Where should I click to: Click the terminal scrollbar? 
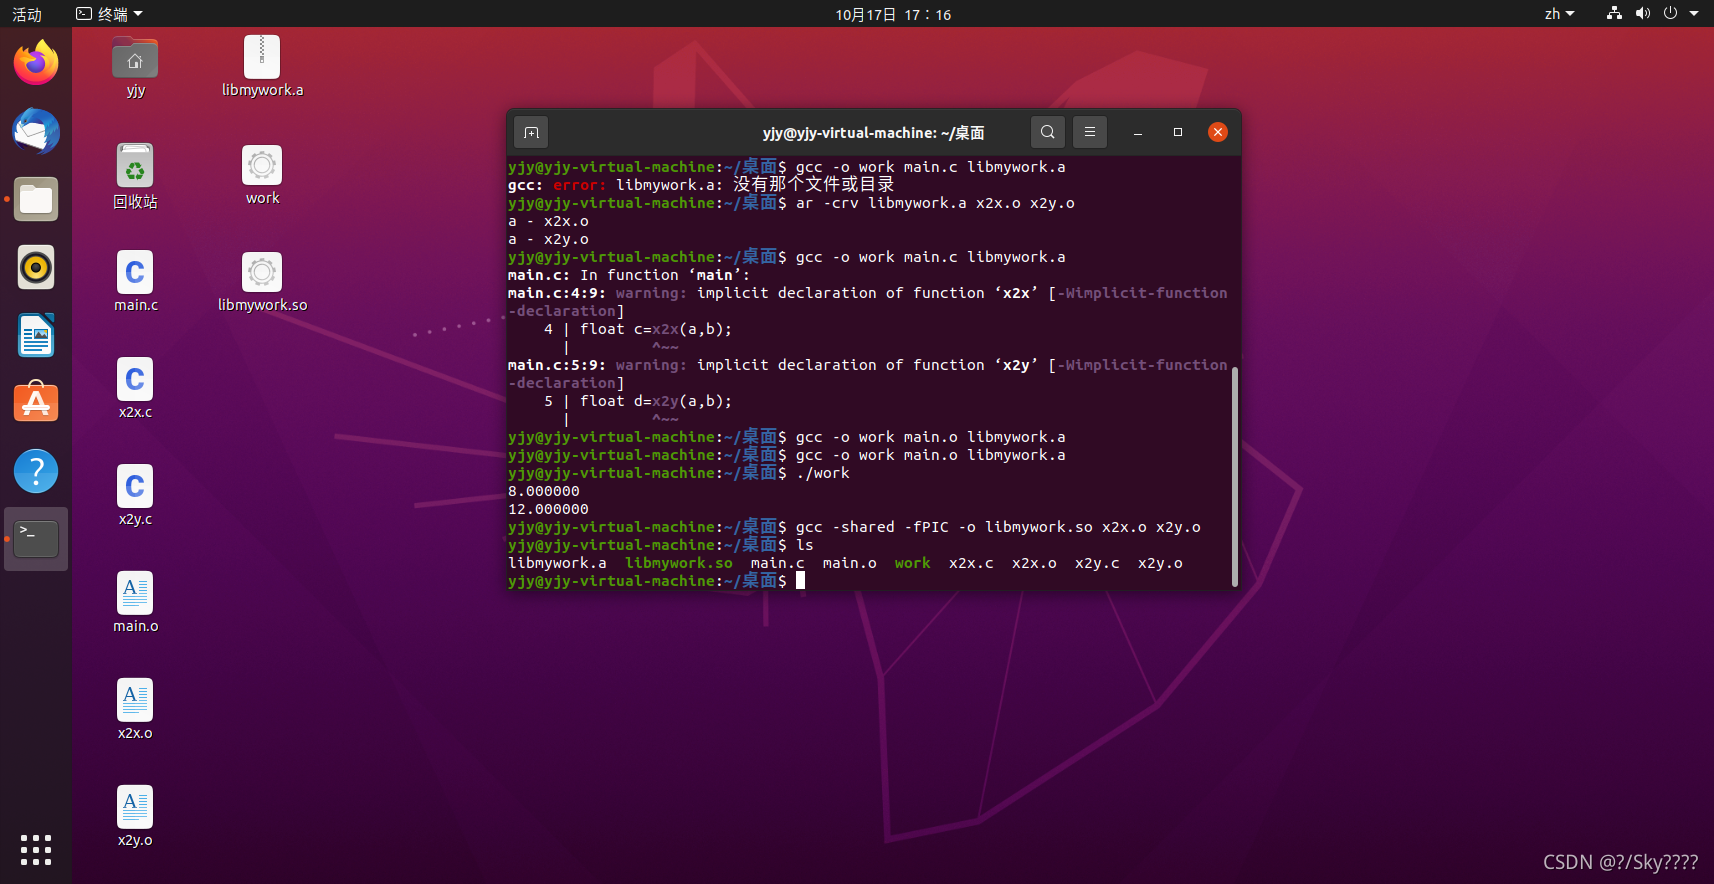click(1235, 476)
